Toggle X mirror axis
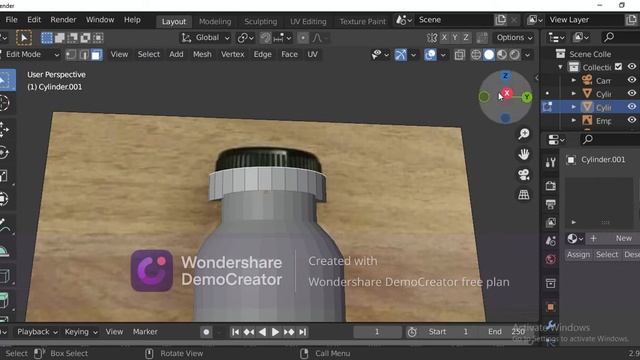 coord(444,38)
